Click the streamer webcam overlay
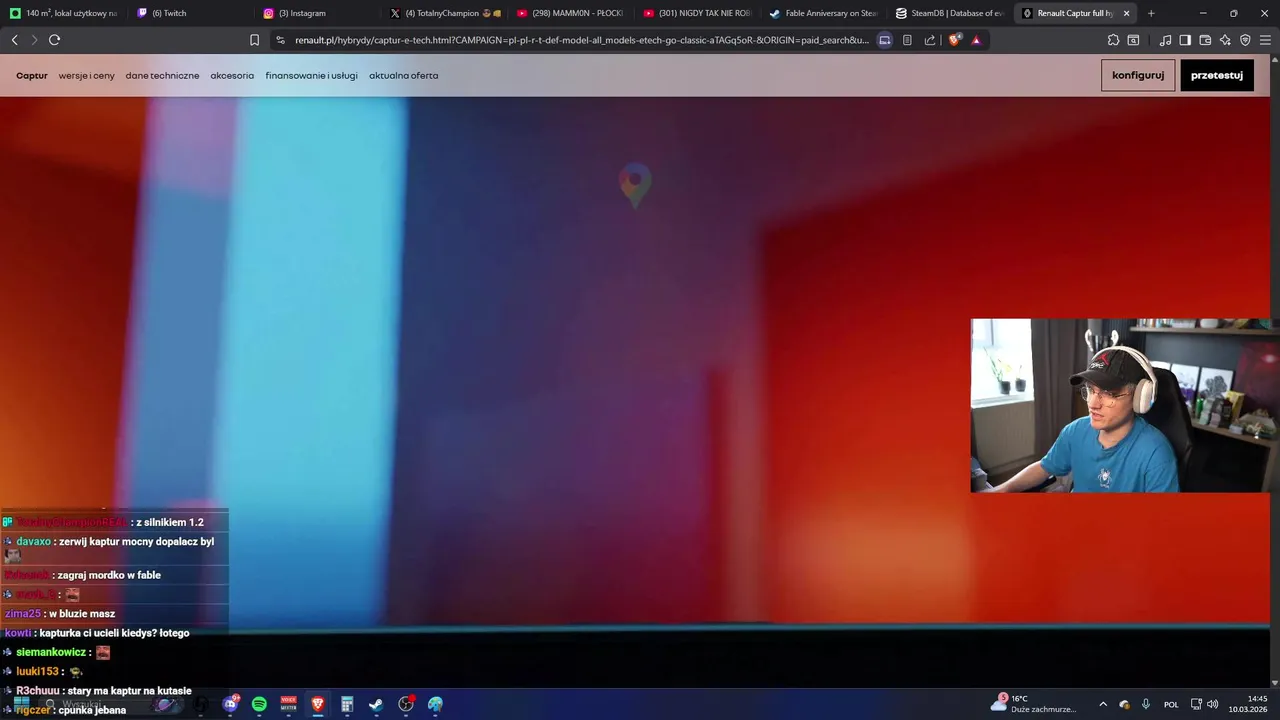 1125,406
